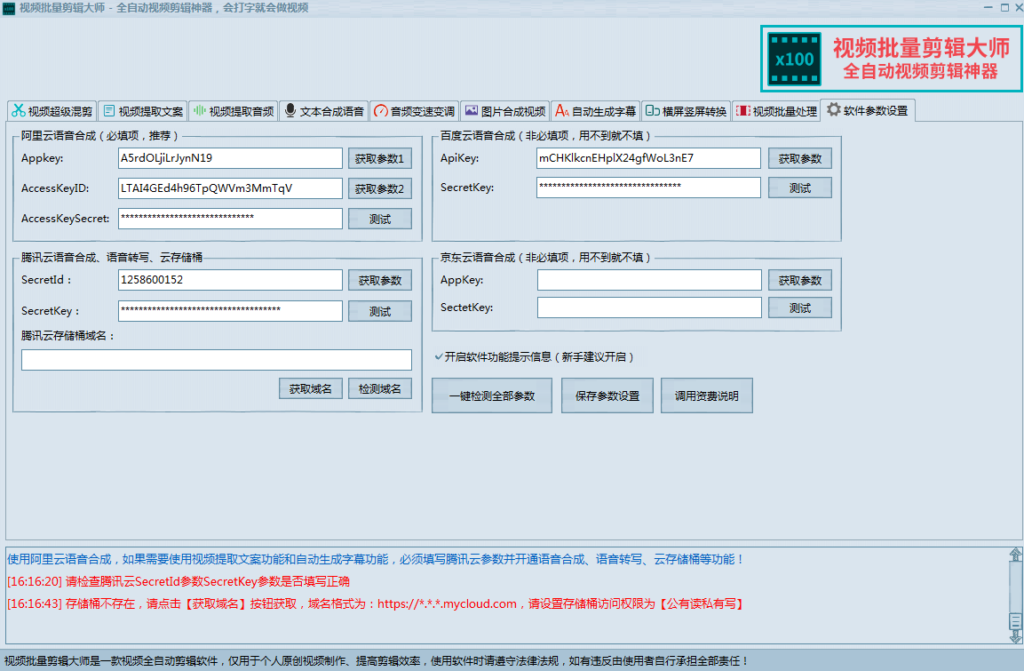Click the document icon on 视频提取文案 tab
Image resolution: width=1024 pixels, height=671 pixels.
click(110, 111)
